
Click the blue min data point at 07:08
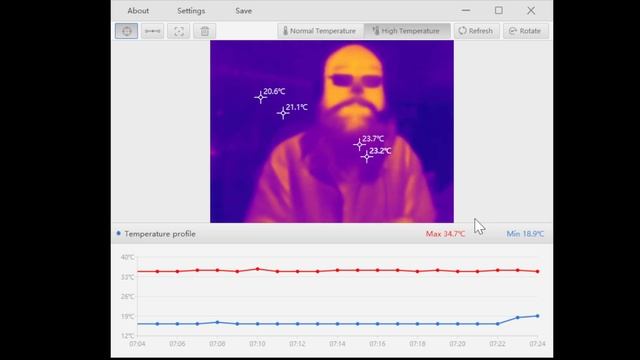point(218,322)
